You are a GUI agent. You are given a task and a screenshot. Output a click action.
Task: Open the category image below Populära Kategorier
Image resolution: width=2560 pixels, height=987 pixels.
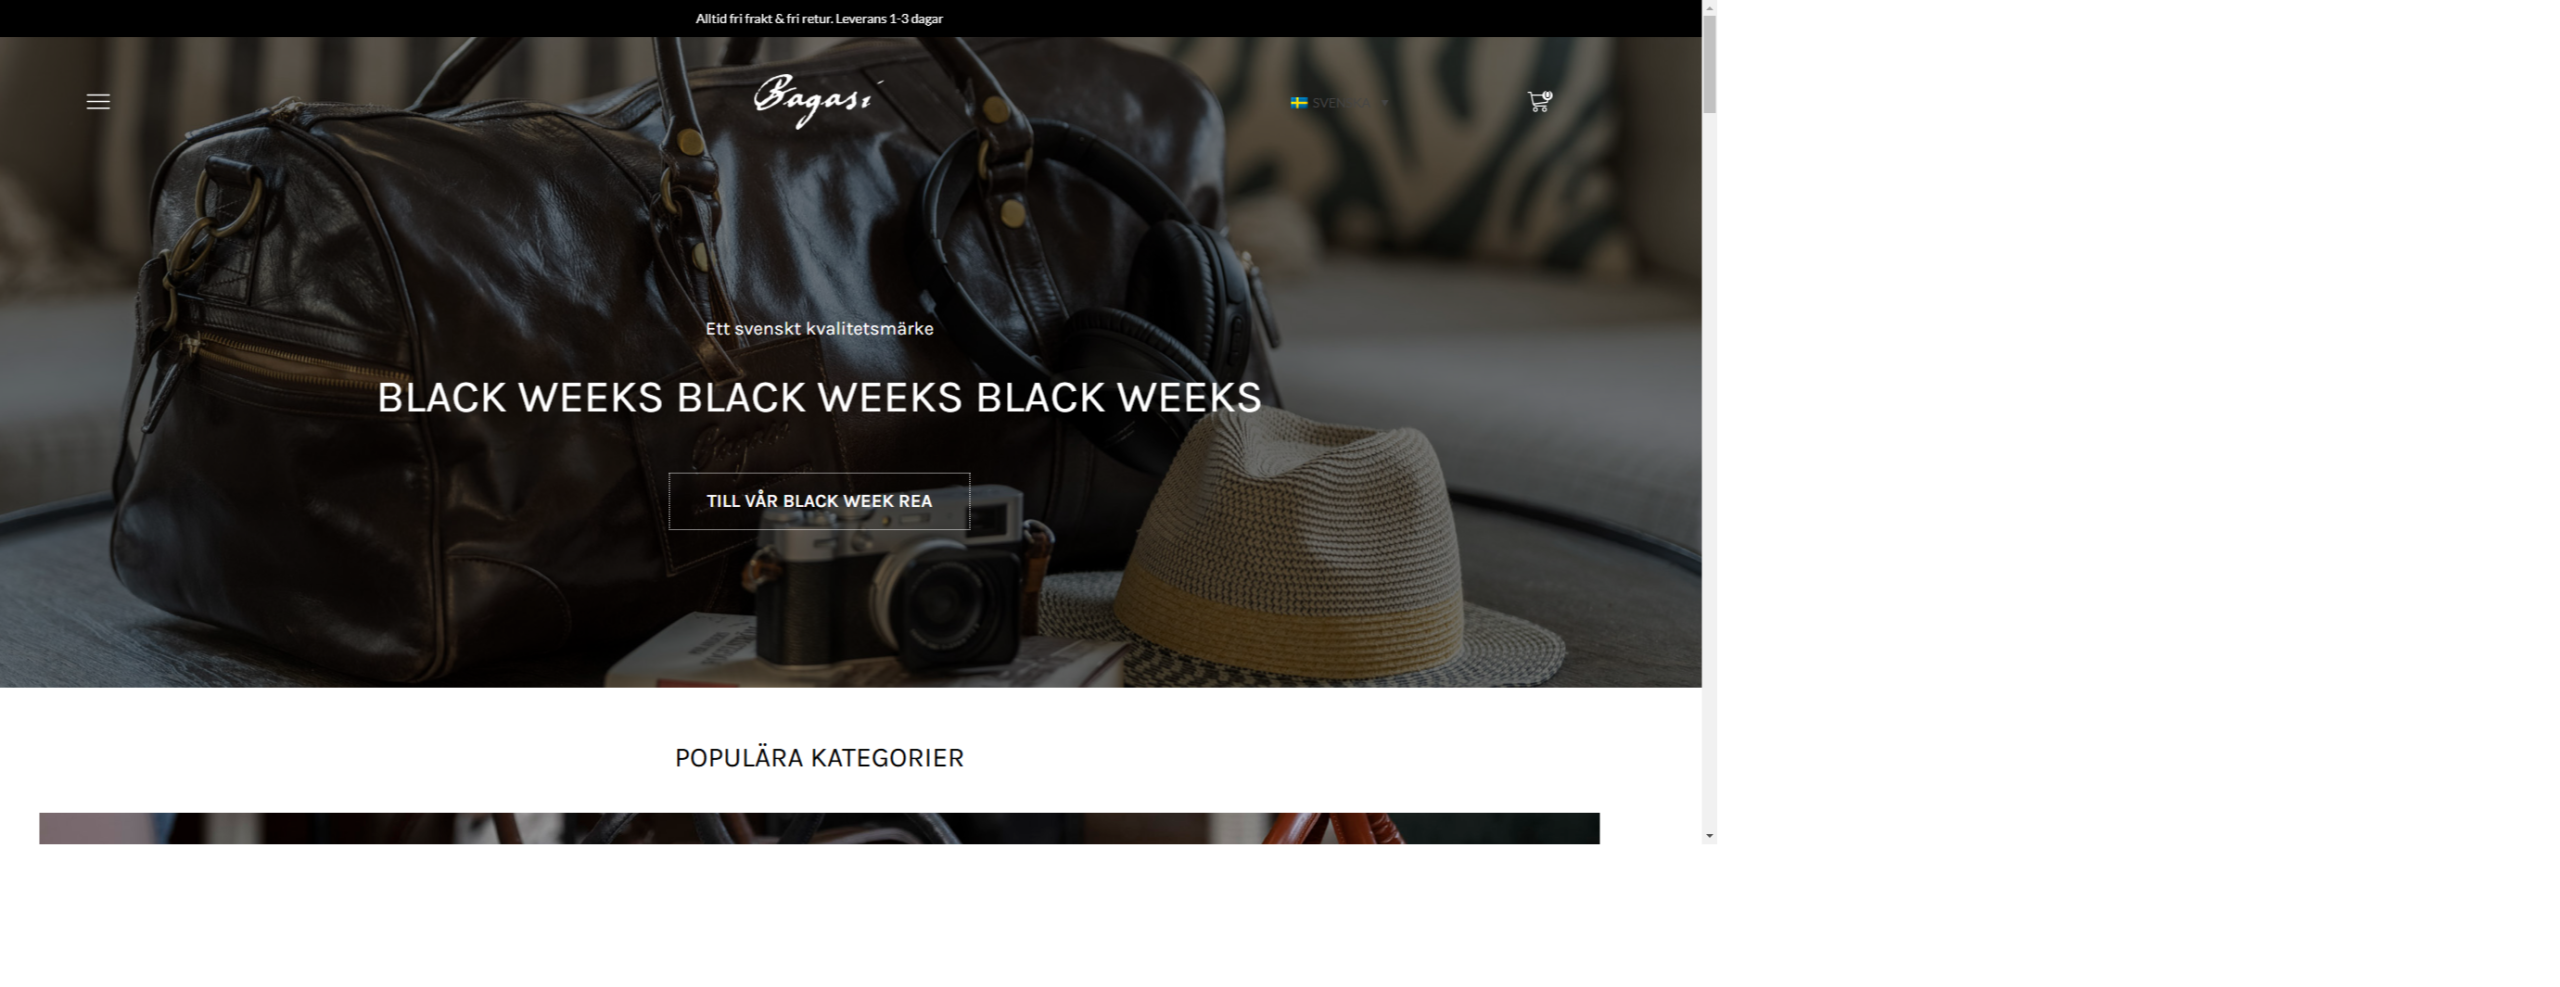coord(819,828)
